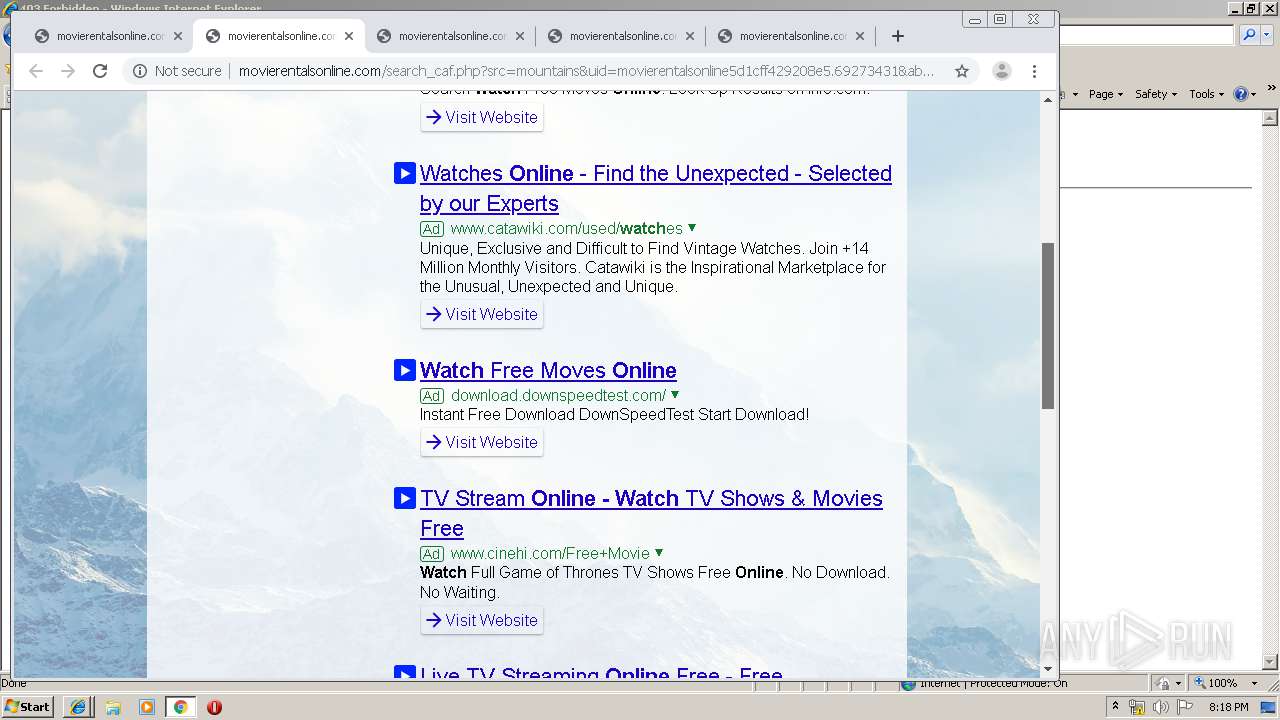Open Watches Online catawiki ad headline

tap(656, 188)
